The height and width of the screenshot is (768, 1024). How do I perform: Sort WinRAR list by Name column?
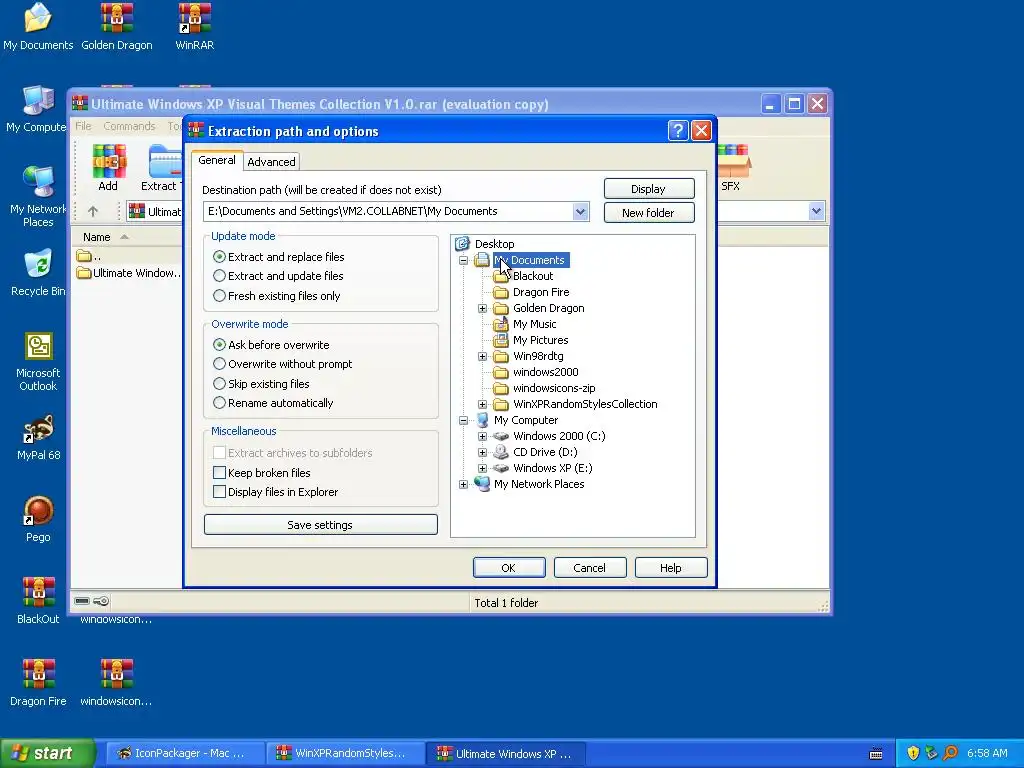click(97, 237)
